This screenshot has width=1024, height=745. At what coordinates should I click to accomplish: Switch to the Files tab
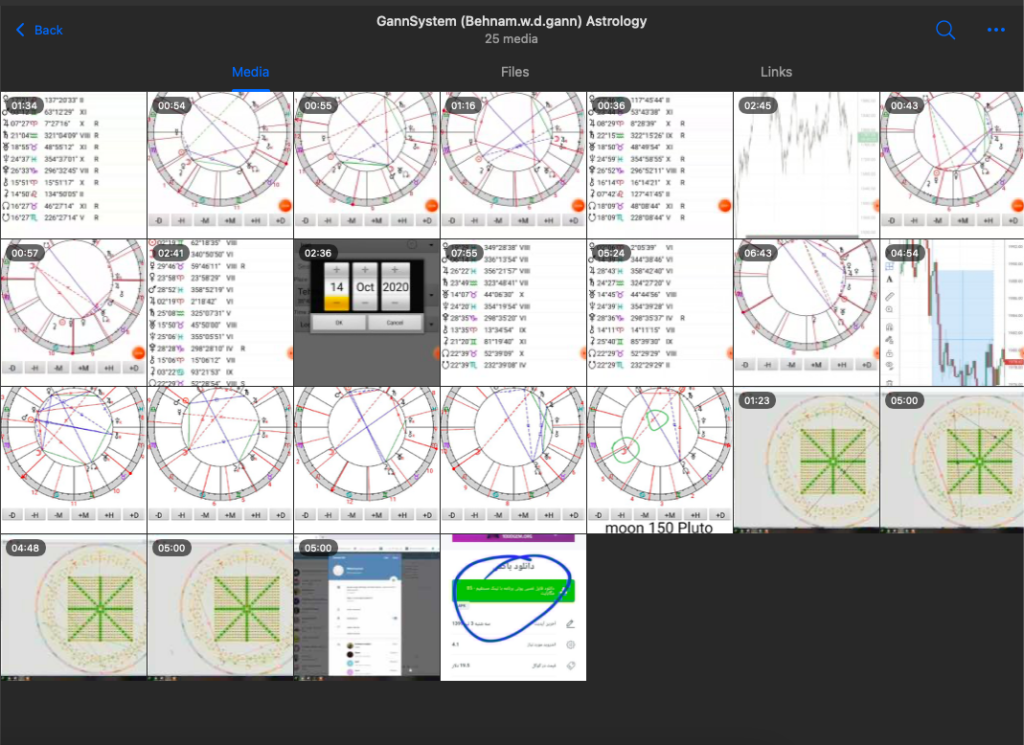pos(515,72)
